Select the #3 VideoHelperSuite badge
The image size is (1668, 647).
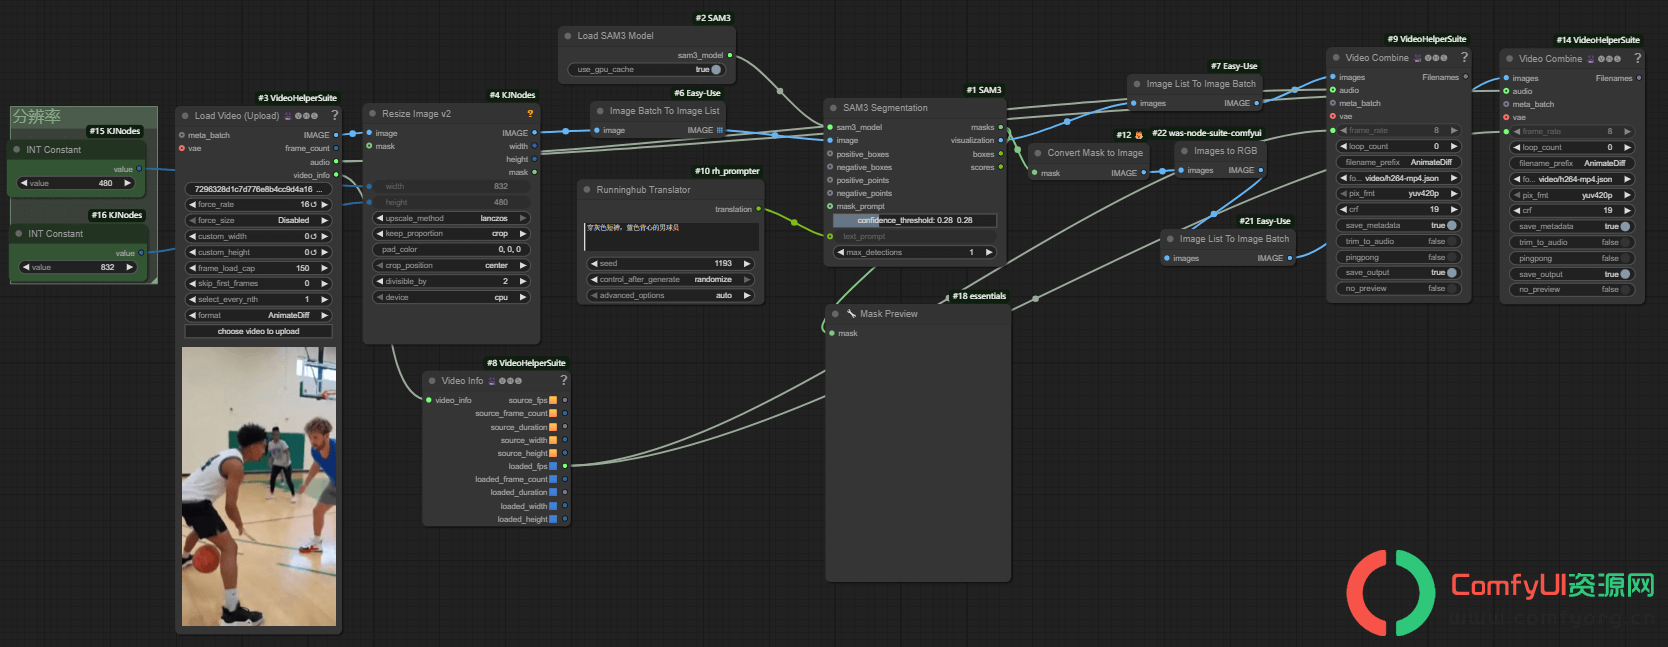tap(297, 98)
